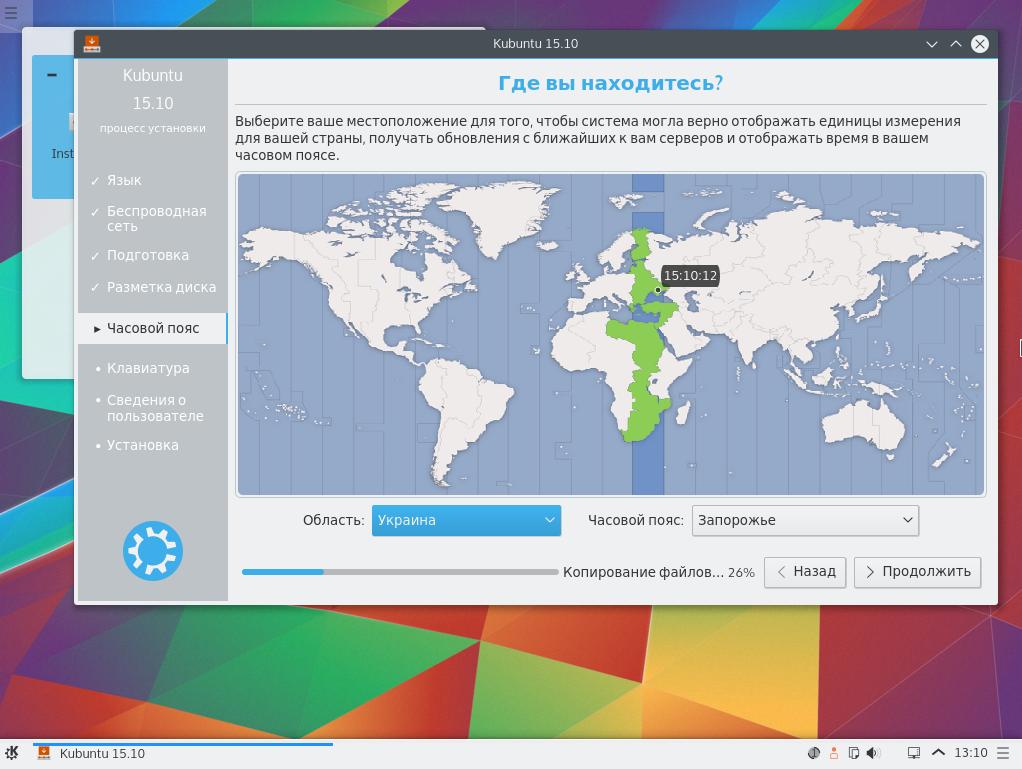Open the desktop toolbox menu icon
1022x769 pixels.
click(x=11, y=13)
